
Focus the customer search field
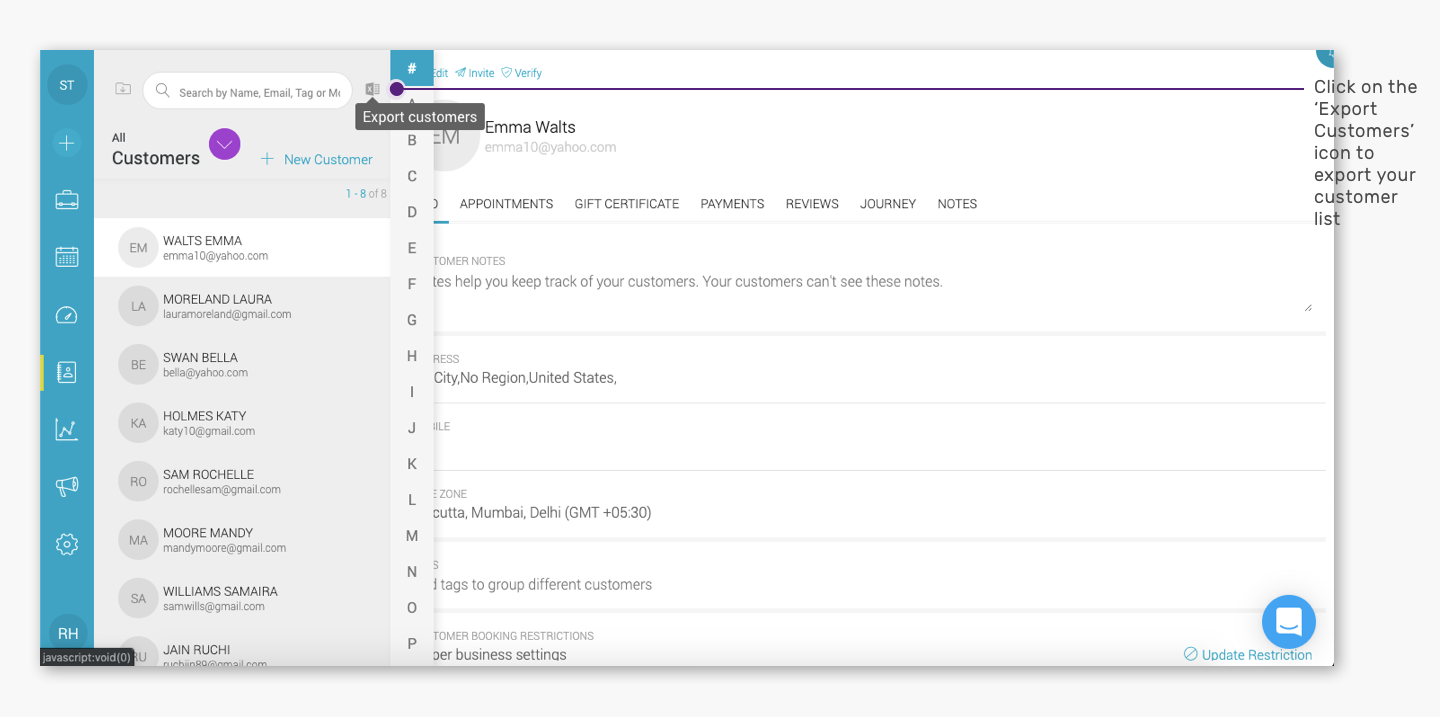click(x=248, y=92)
